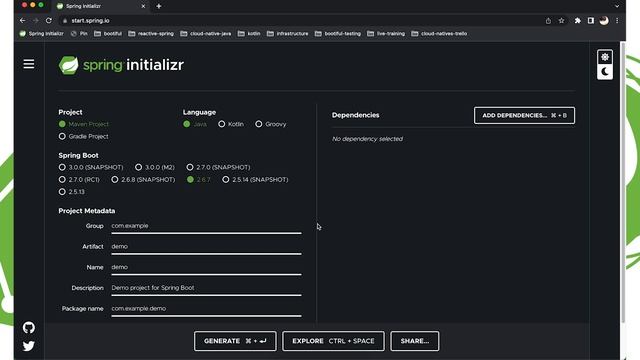Toggle the browser side panel icon

(591, 21)
